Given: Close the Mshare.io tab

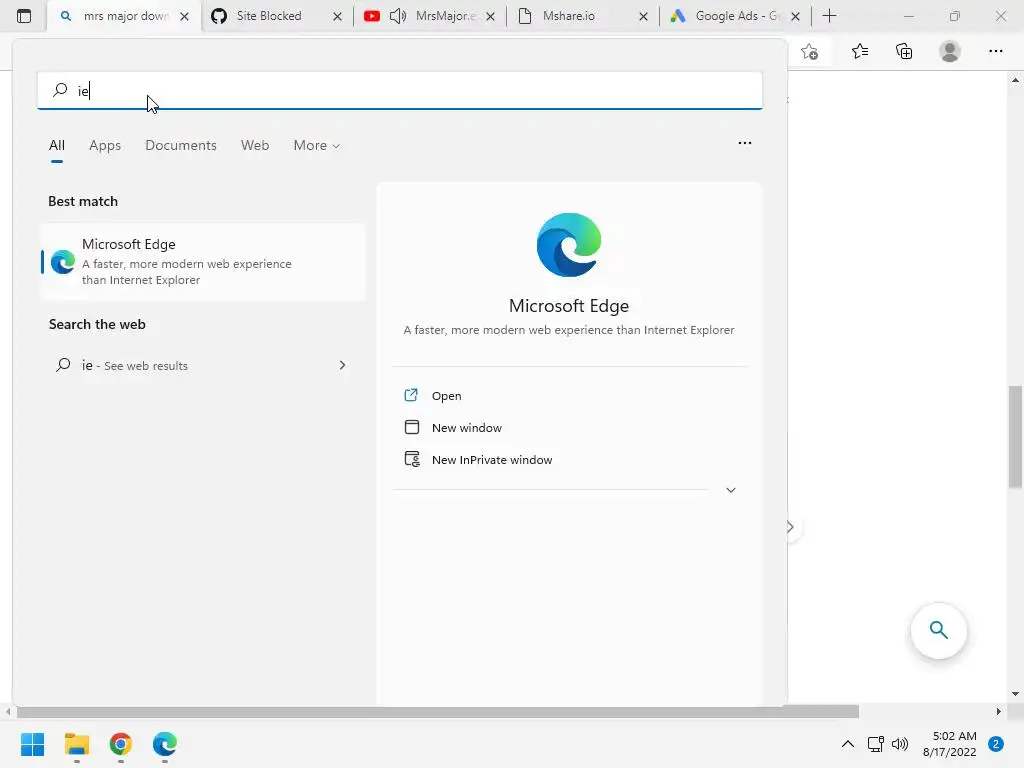Looking at the screenshot, I should point(643,17).
